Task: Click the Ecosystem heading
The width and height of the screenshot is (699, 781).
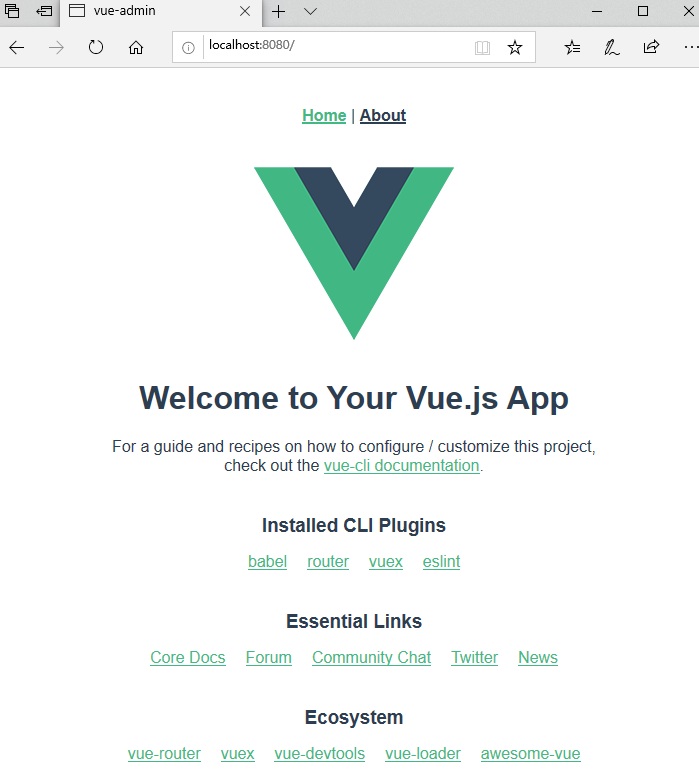Action: coord(354,718)
